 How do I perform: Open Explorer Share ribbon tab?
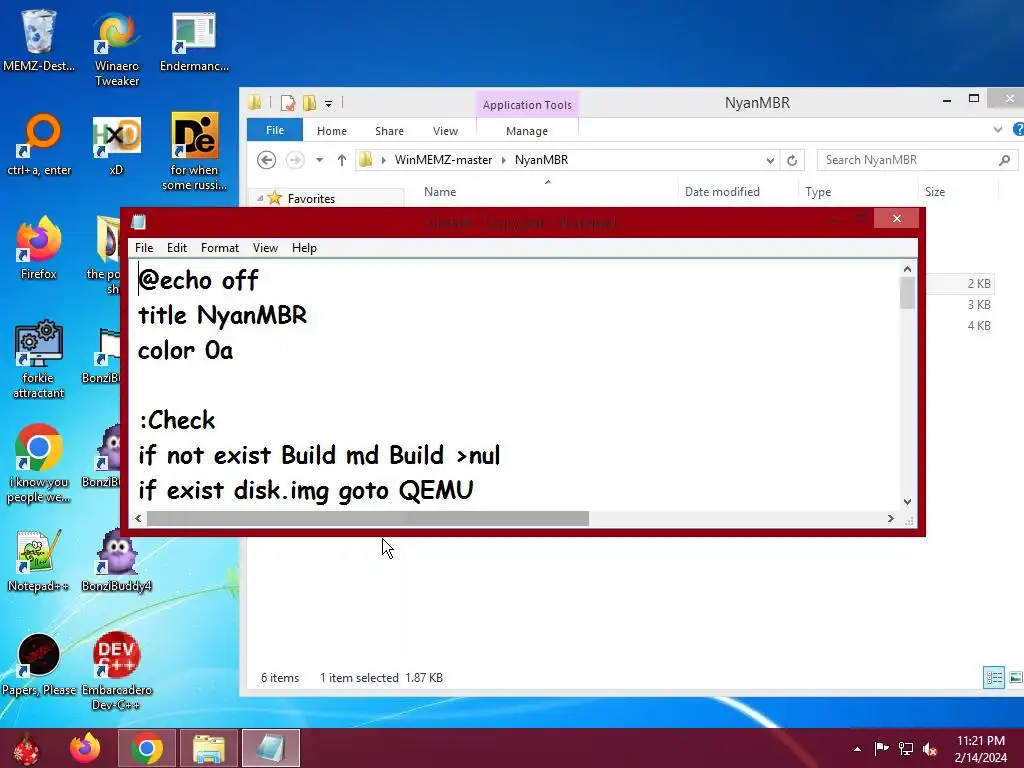coord(389,131)
